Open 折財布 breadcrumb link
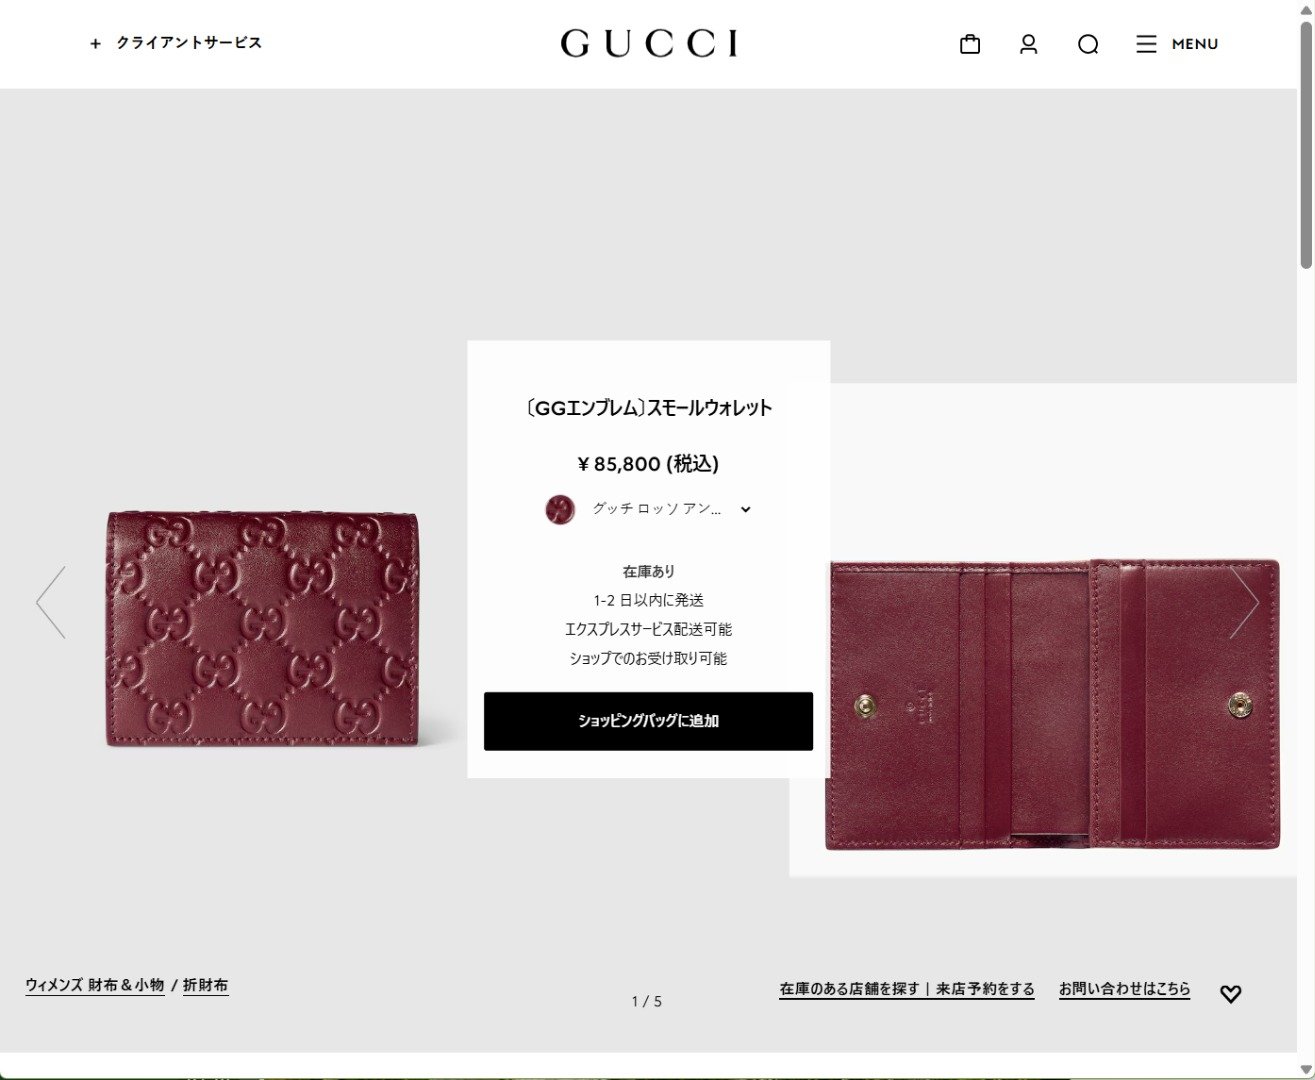Image resolution: width=1315 pixels, height=1080 pixels. 205,985
